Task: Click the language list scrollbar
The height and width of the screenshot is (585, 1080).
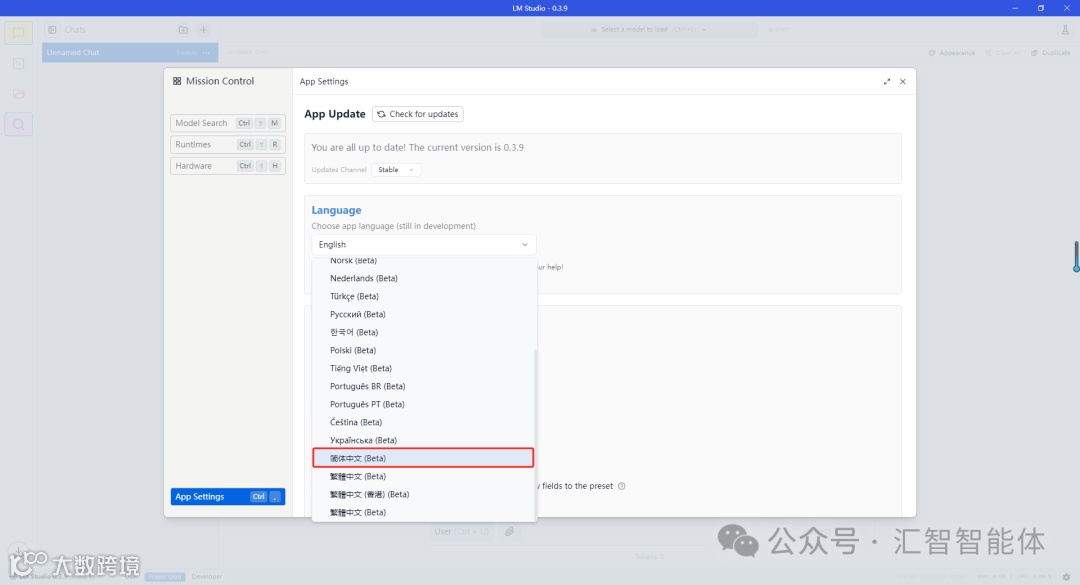Action: coord(535,434)
